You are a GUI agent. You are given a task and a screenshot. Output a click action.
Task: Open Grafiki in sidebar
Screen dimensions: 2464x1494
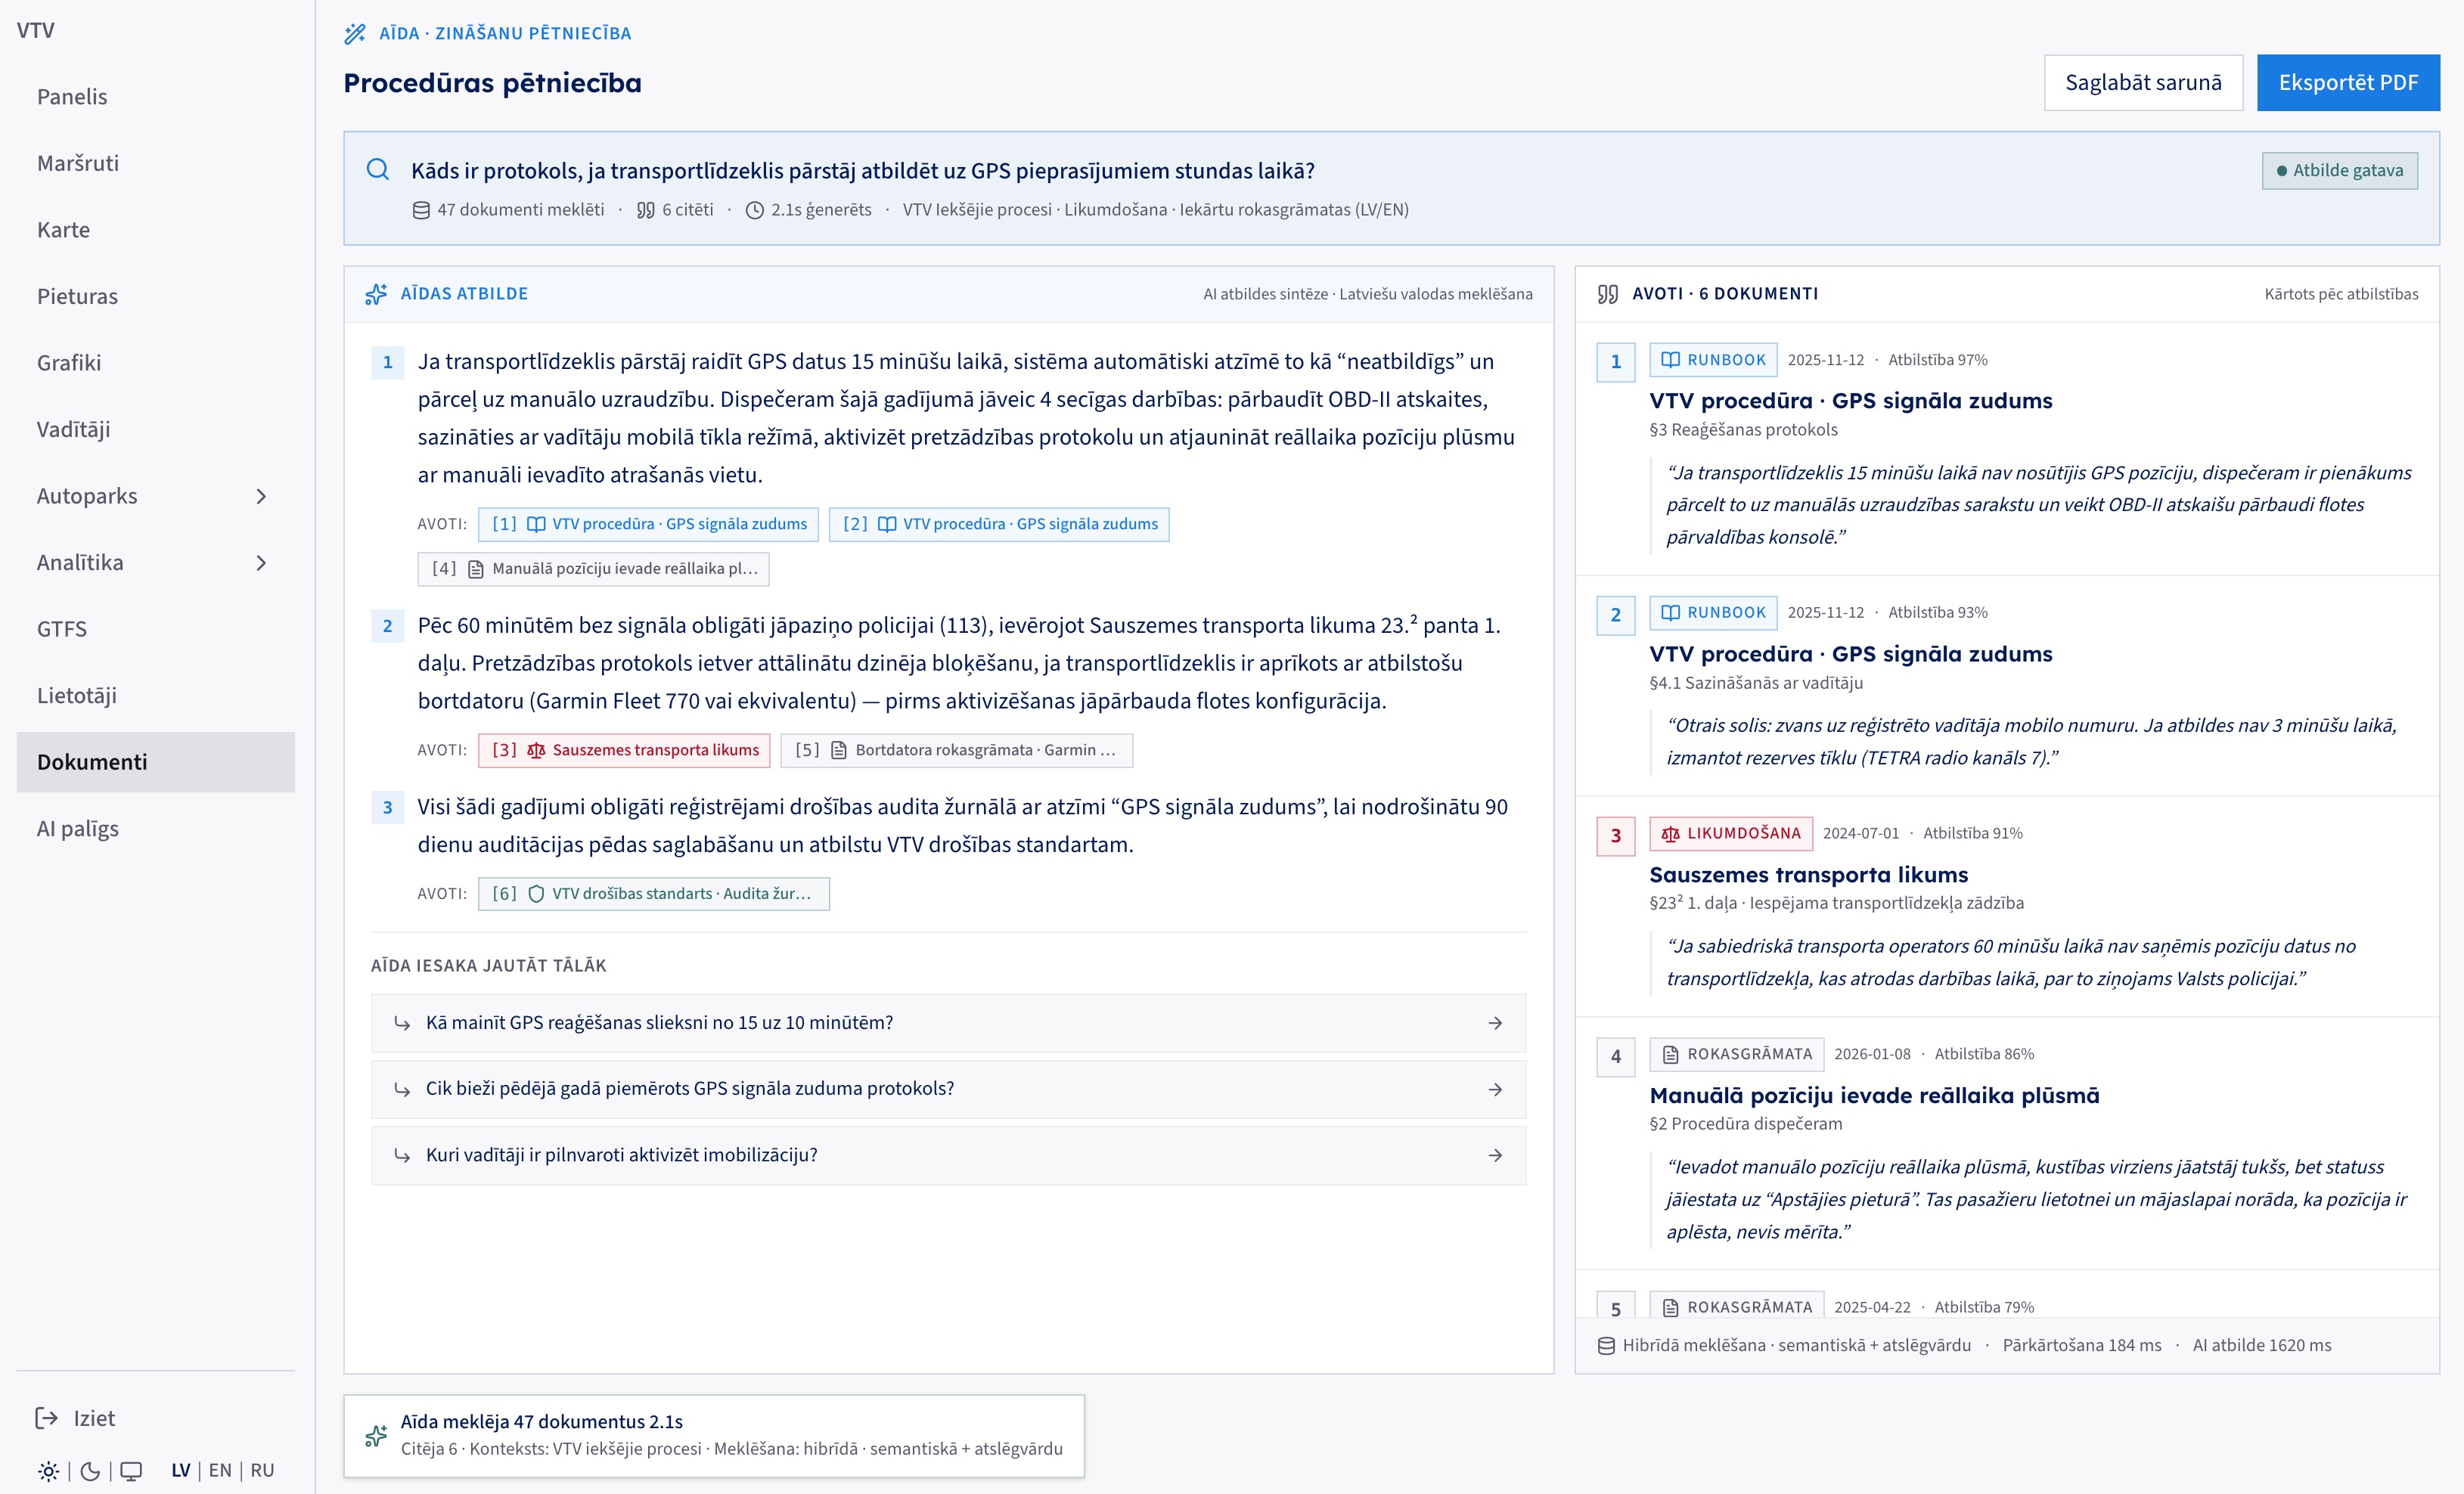pos(155,363)
